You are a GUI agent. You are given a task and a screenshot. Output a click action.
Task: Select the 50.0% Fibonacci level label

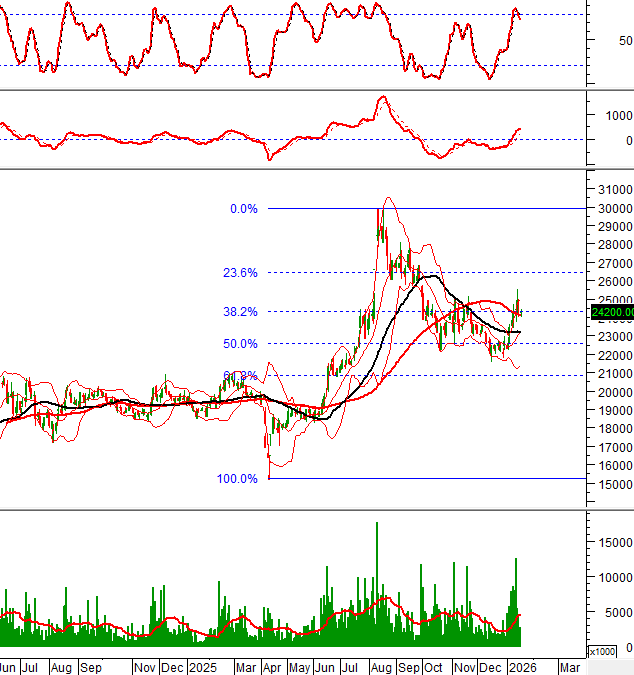point(240,344)
